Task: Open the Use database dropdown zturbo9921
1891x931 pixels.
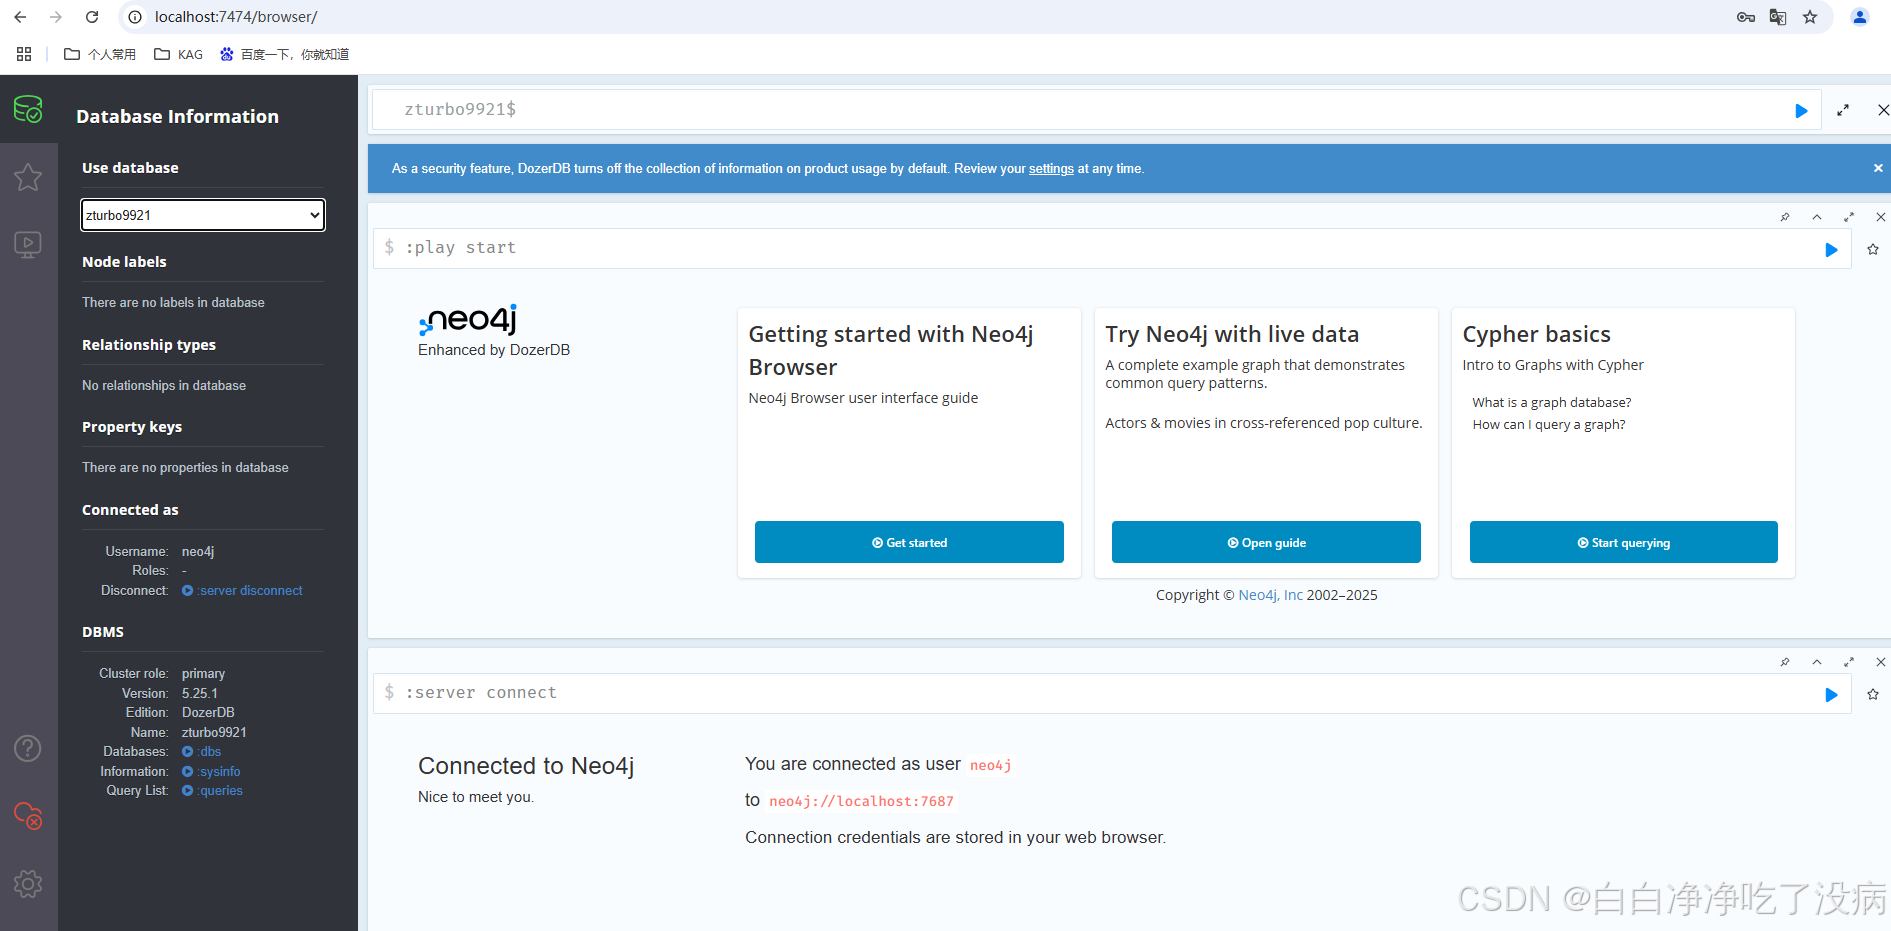Action: tap(203, 215)
